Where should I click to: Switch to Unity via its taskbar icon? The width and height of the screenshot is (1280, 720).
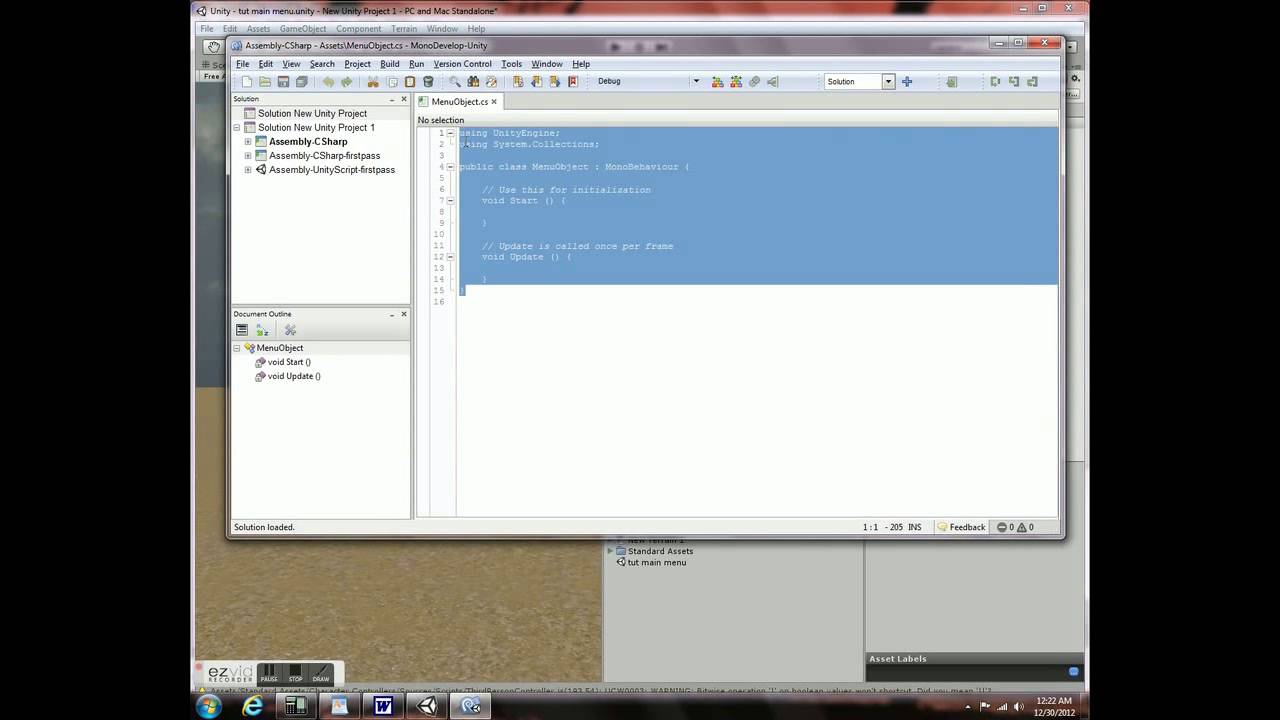[427, 706]
